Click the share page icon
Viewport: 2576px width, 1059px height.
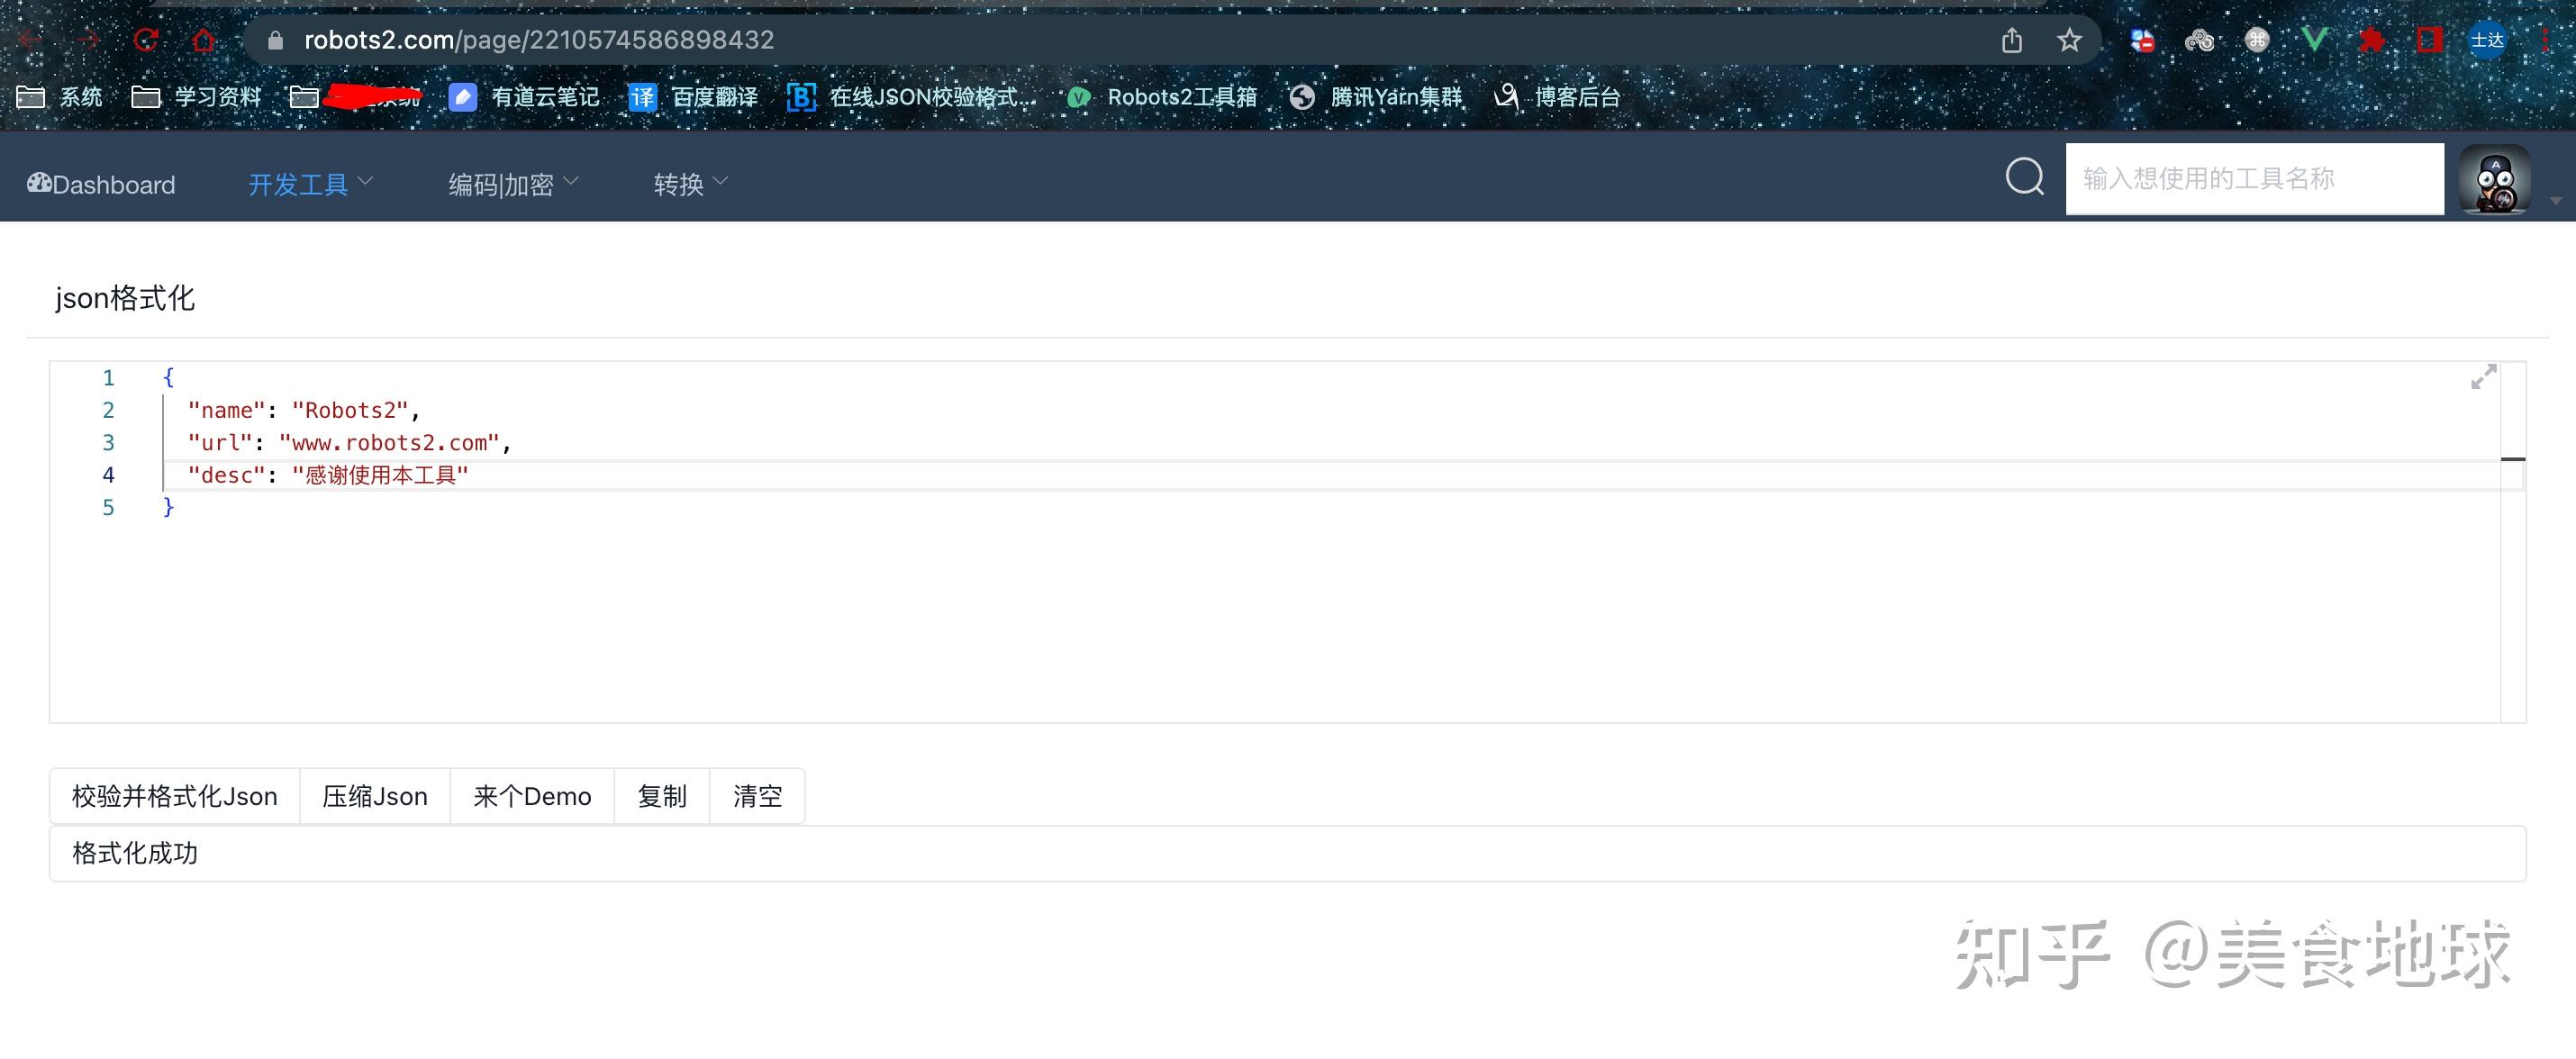(x=2012, y=40)
